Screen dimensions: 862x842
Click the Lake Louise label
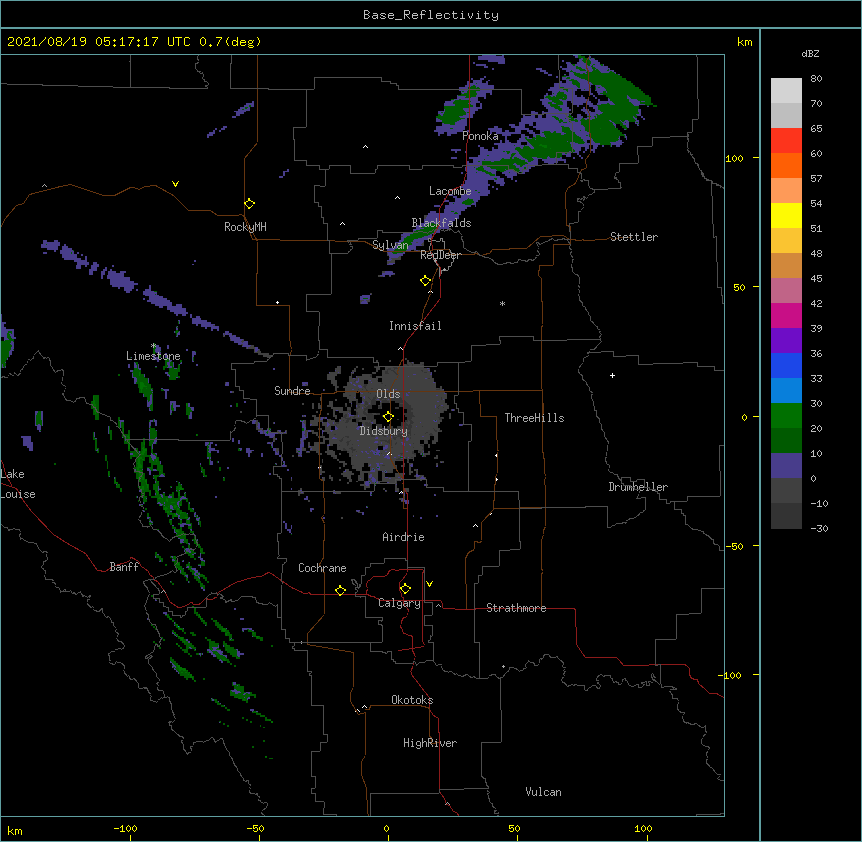pyautogui.click(x=18, y=484)
